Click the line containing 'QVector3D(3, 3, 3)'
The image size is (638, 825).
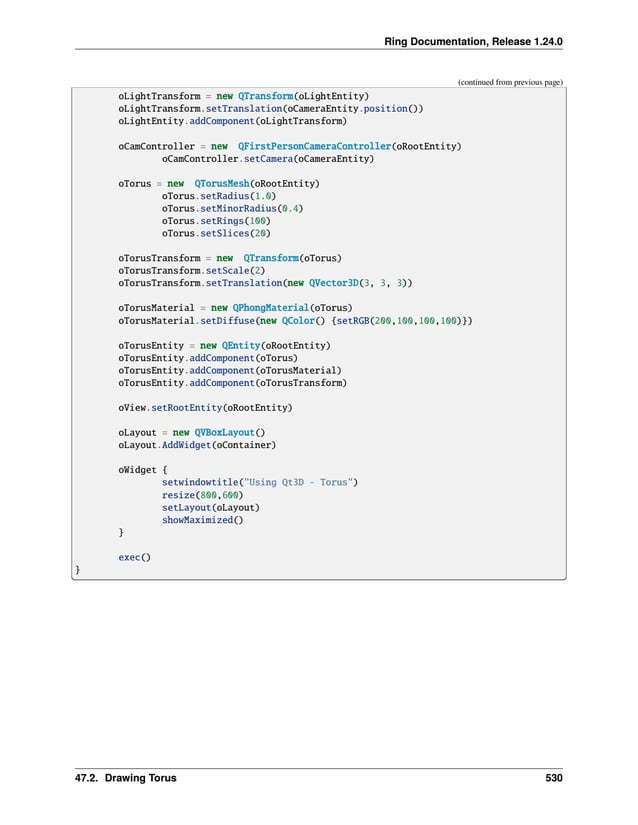tap(265, 283)
